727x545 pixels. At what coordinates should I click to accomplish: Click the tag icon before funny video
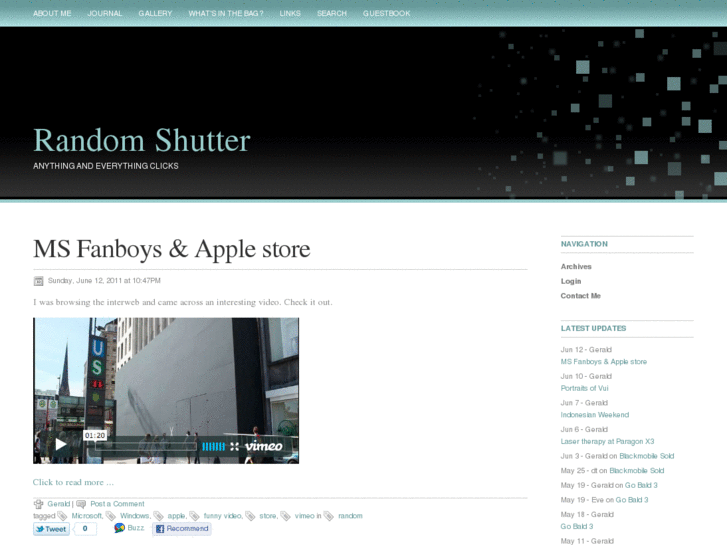pos(195,516)
